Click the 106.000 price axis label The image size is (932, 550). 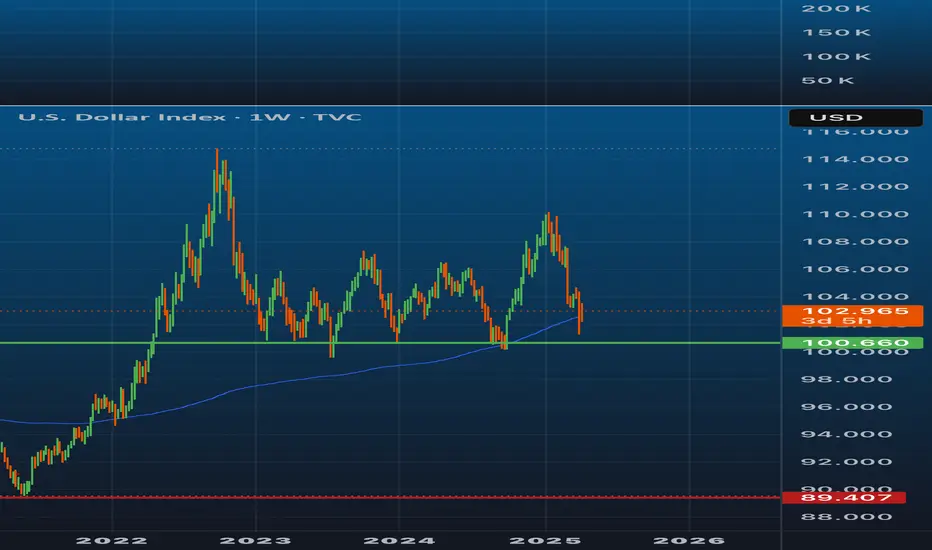tap(855, 269)
